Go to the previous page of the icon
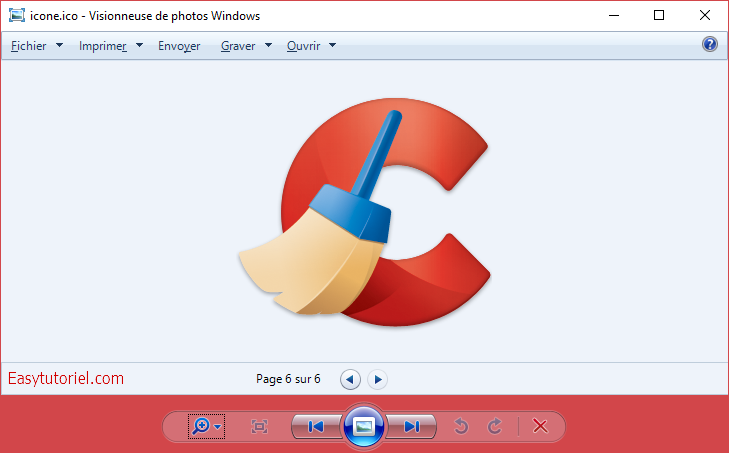Image resolution: width=729 pixels, height=453 pixels. pyautogui.click(x=350, y=380)
